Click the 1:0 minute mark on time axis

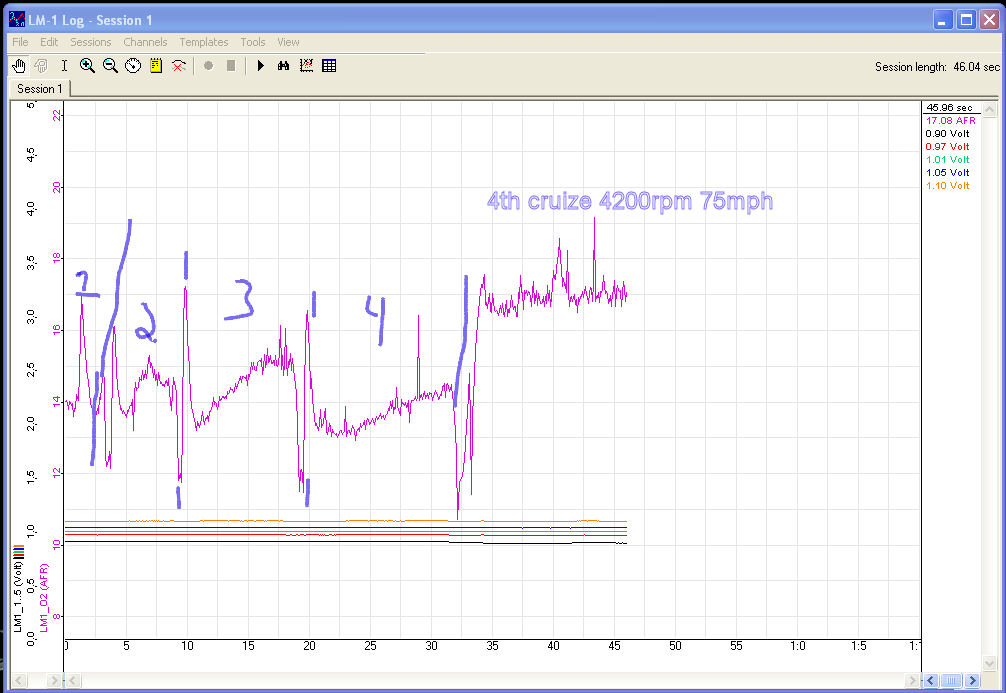click(x=797, y=646)
